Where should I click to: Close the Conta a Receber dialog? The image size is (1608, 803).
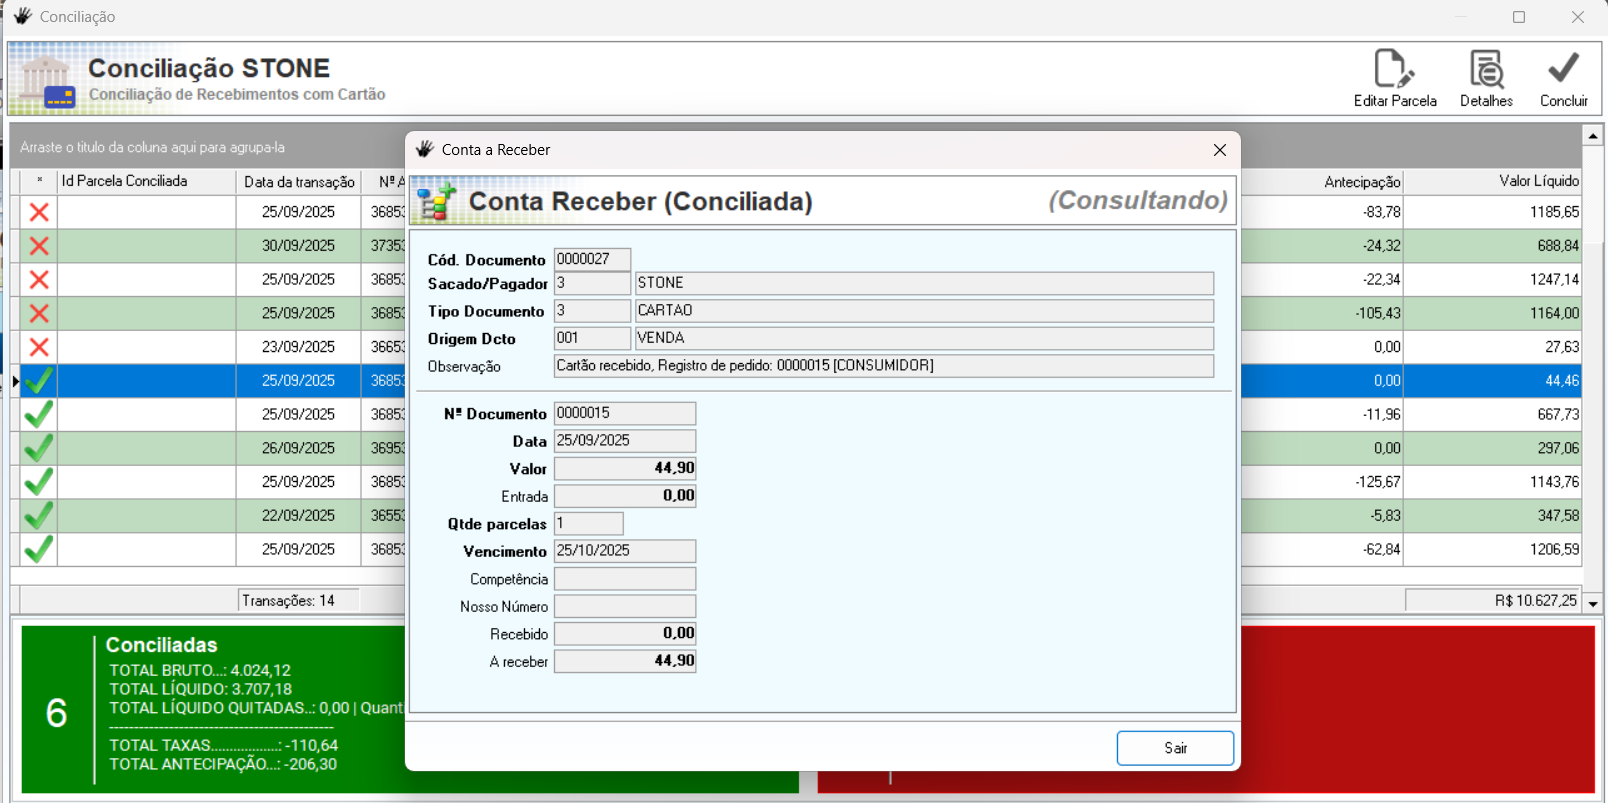(1219, 150)
